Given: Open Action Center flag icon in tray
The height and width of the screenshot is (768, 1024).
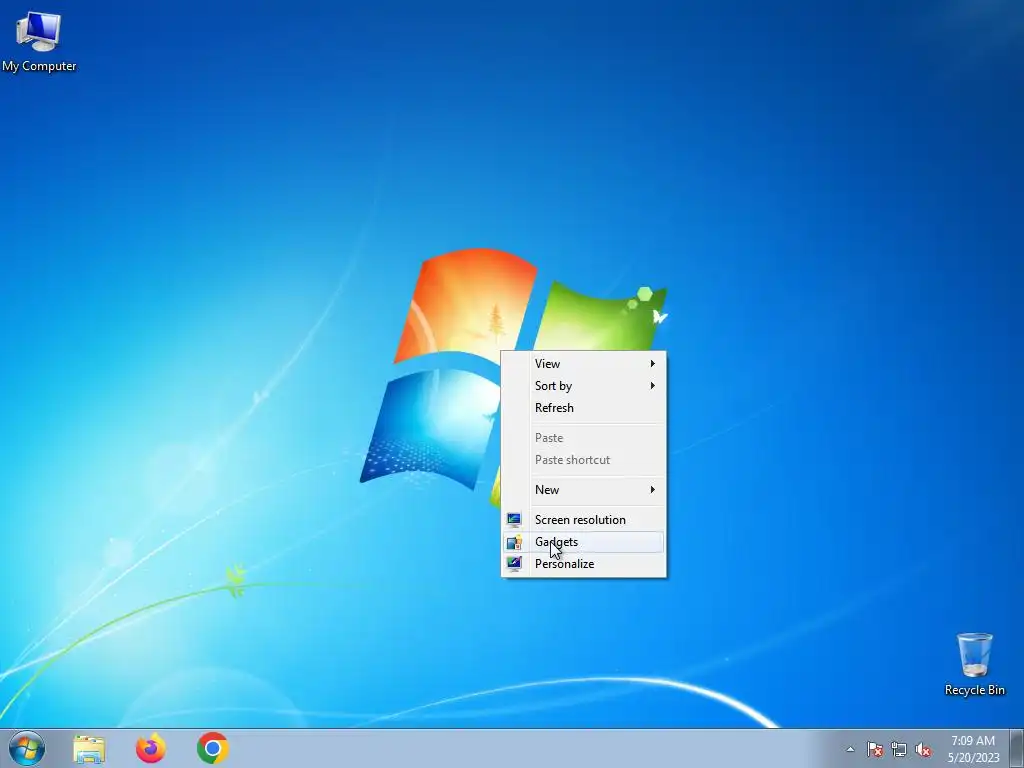Looking at the screenshot, I should click(875, 749).
